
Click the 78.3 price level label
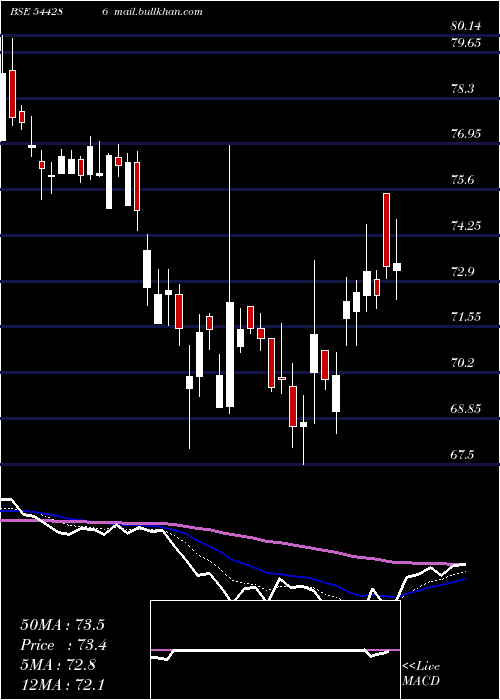click(464, 89)
